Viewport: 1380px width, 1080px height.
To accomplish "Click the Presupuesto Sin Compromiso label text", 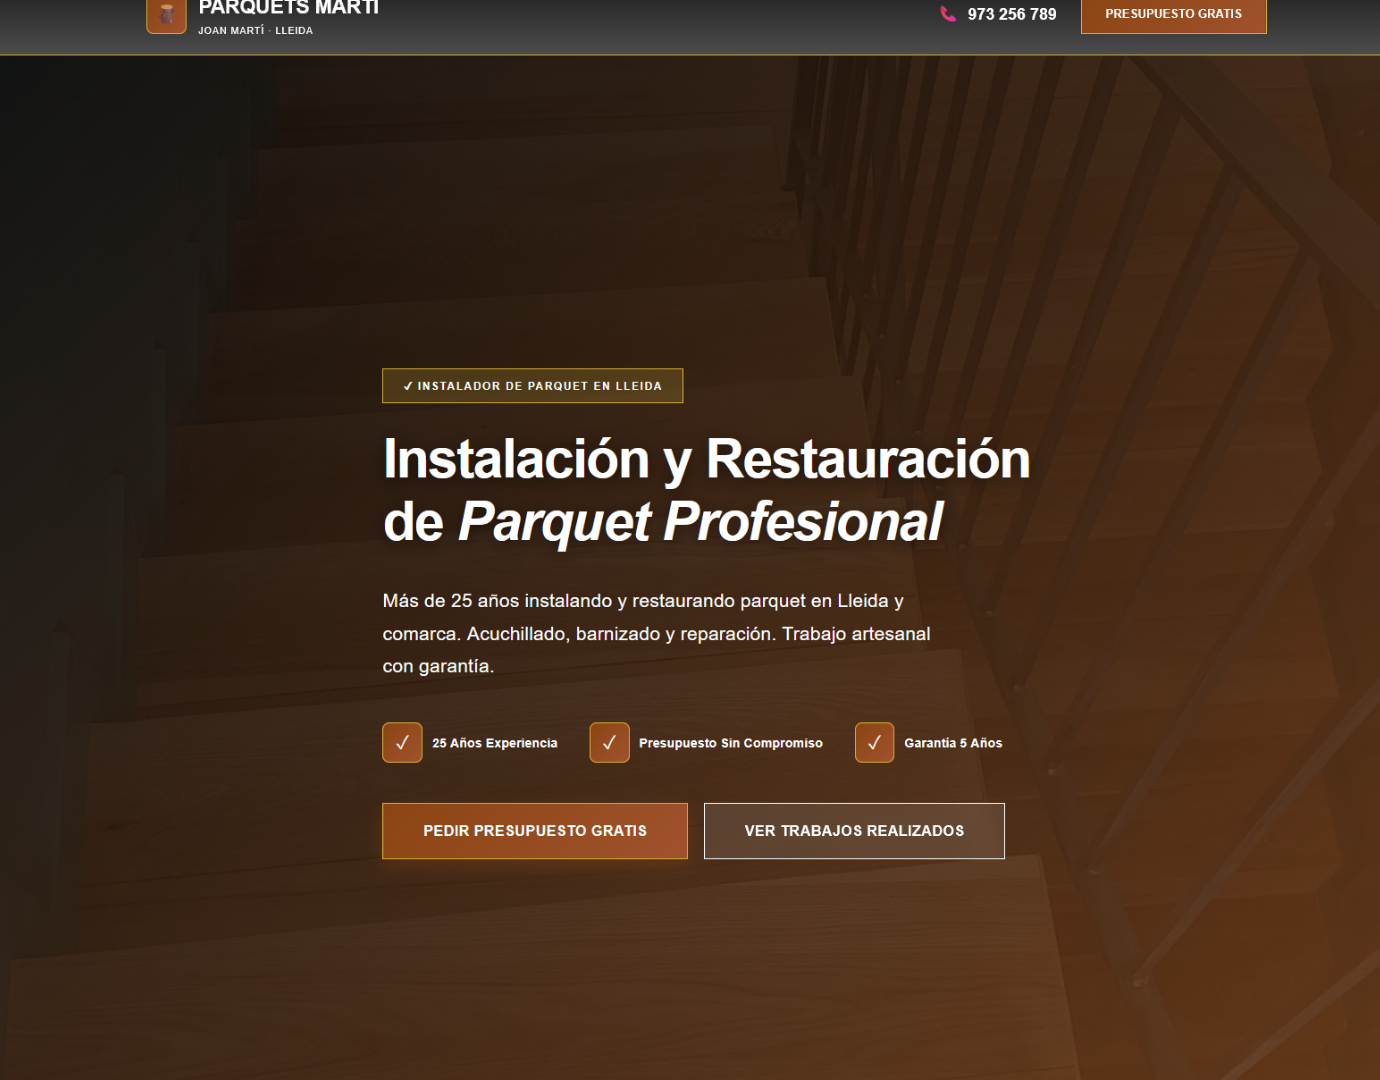I will pos(730,742).
